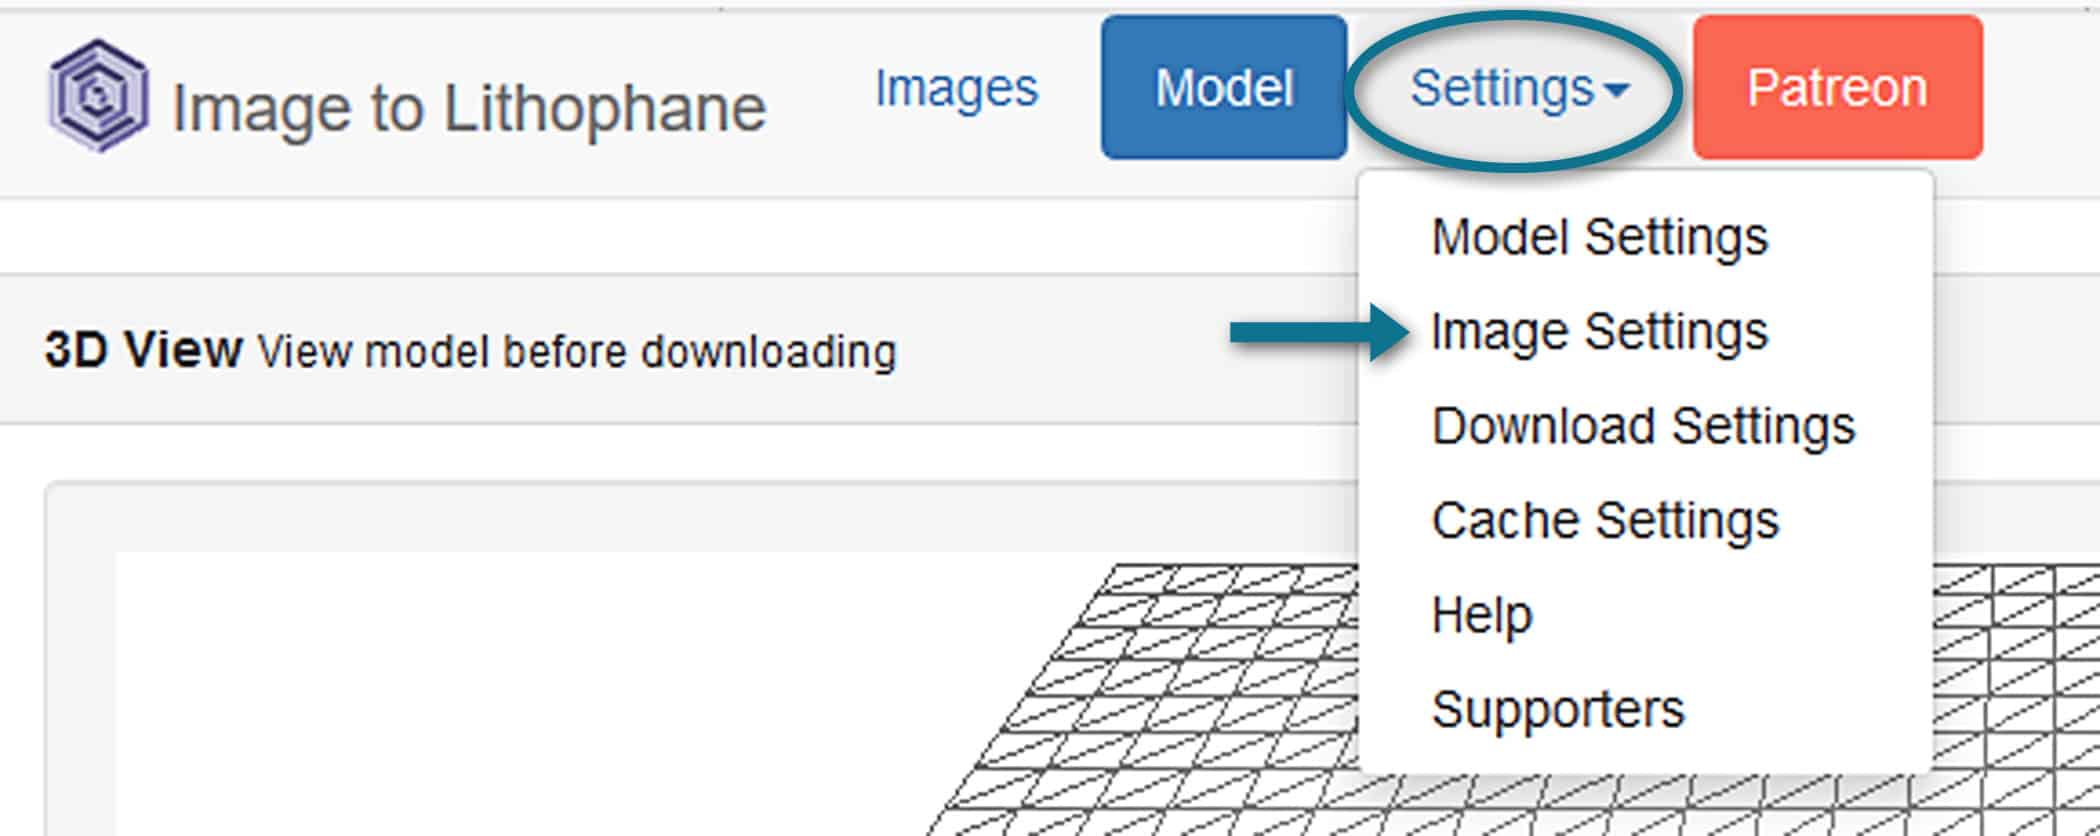Select Model Settings from the dropdown

[1599, 237]
